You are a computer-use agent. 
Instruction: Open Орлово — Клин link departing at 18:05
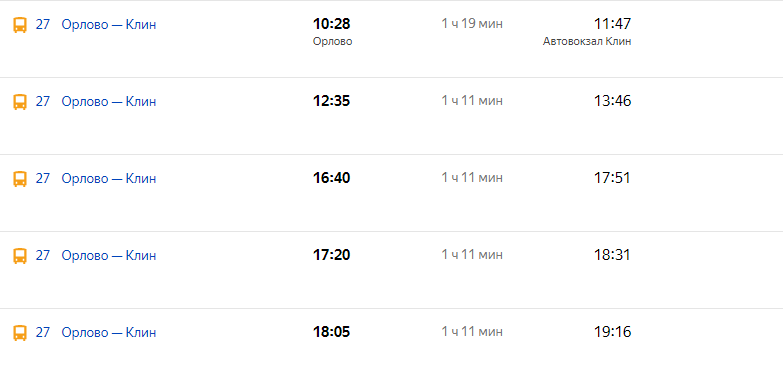tap(109, 332)
